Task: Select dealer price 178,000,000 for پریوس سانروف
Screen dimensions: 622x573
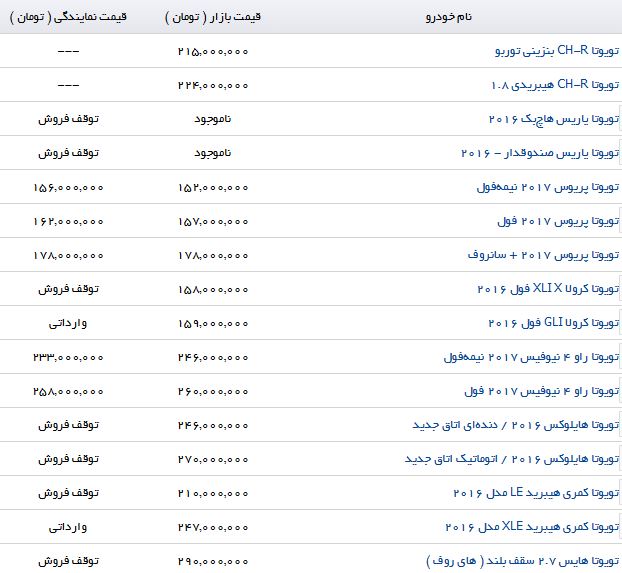Action: point(68,256)
